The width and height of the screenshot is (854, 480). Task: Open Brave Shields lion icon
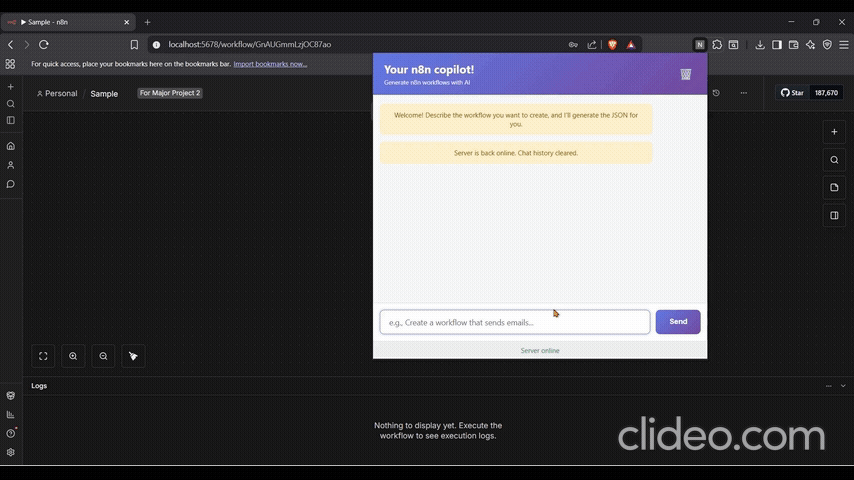tap(612, 45)
